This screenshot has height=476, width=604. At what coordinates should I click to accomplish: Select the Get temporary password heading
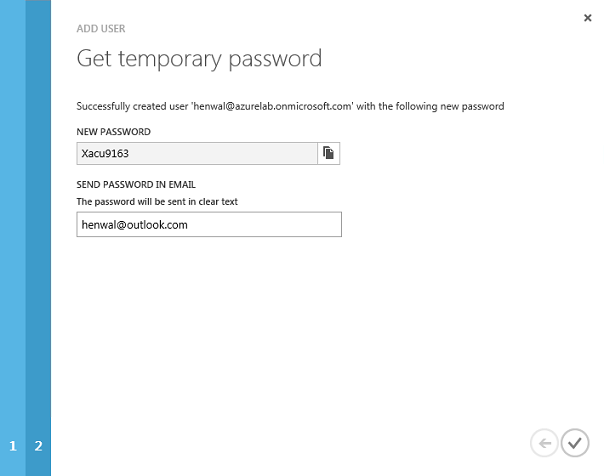point(199,59)
